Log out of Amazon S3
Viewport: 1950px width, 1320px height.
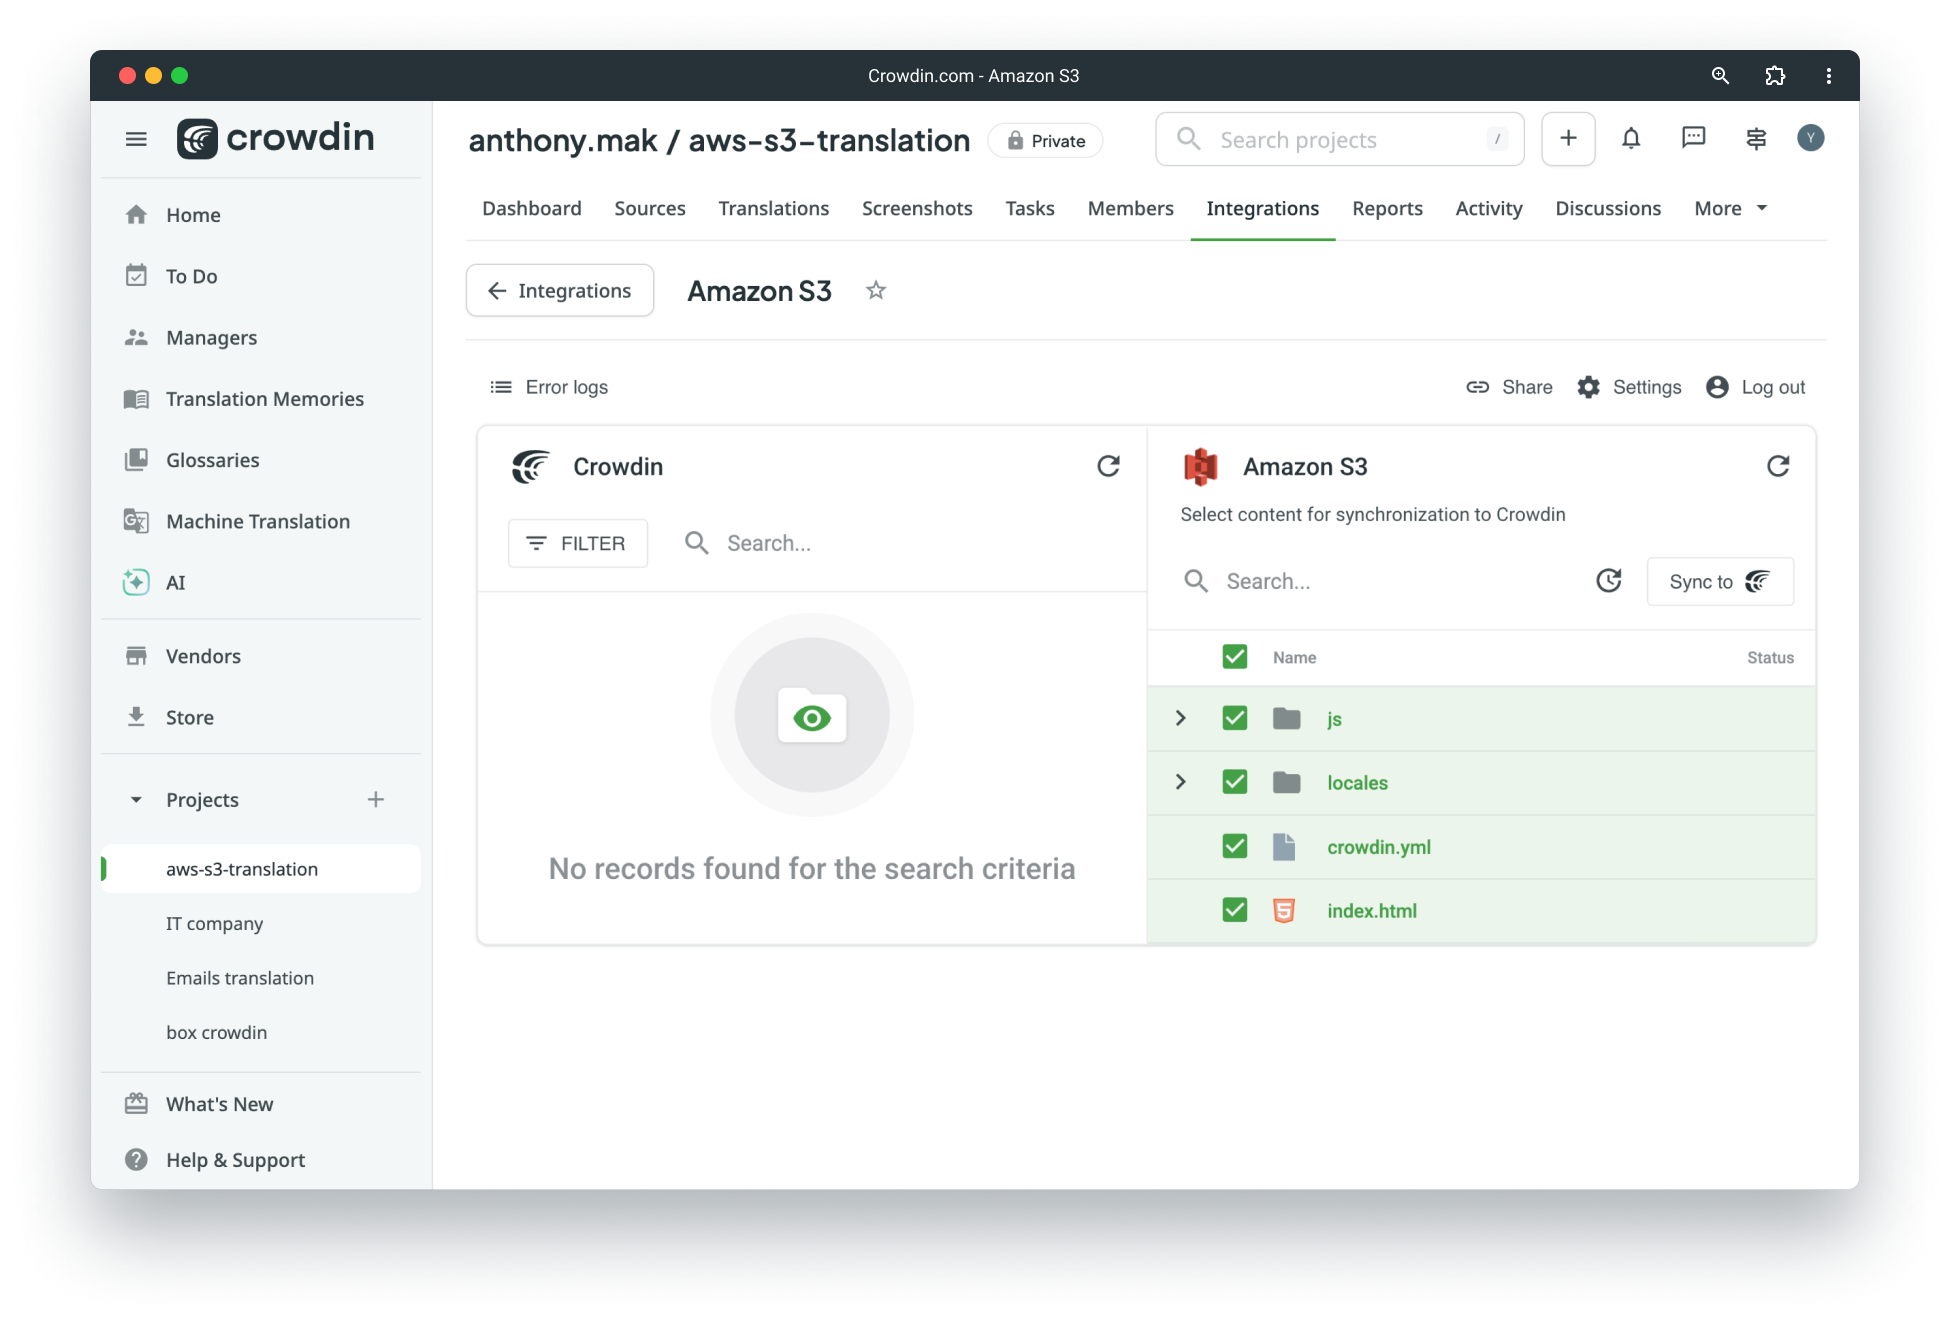click(1756, 387)
